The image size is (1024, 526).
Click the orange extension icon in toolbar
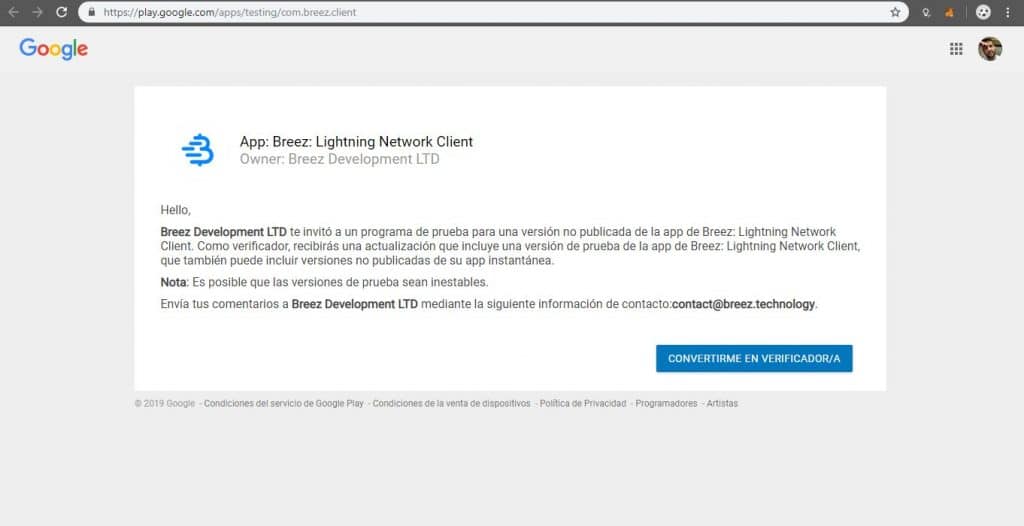click(950, 12)
